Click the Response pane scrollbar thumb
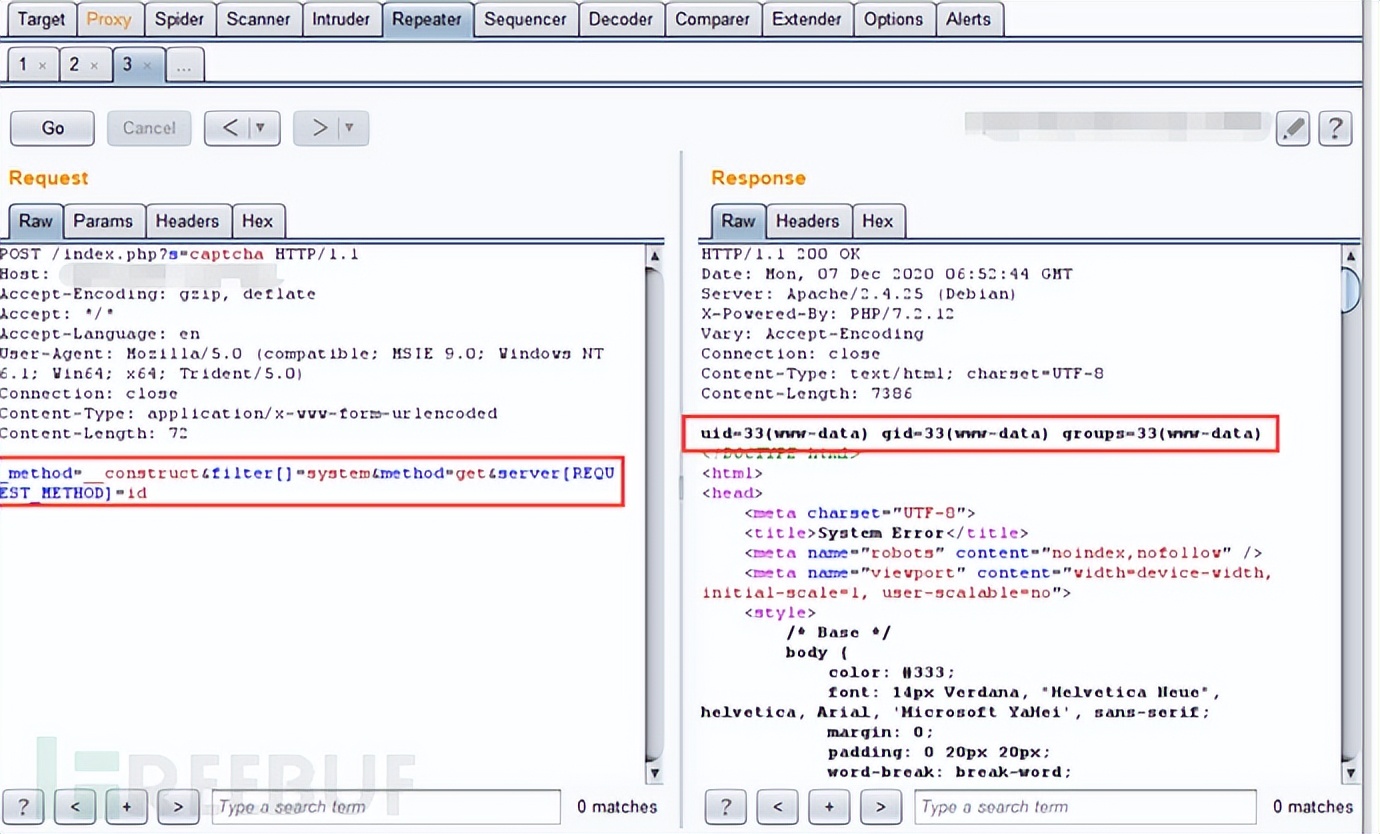This screenshot has width=1380, height=834. [x=1351, y=290]
